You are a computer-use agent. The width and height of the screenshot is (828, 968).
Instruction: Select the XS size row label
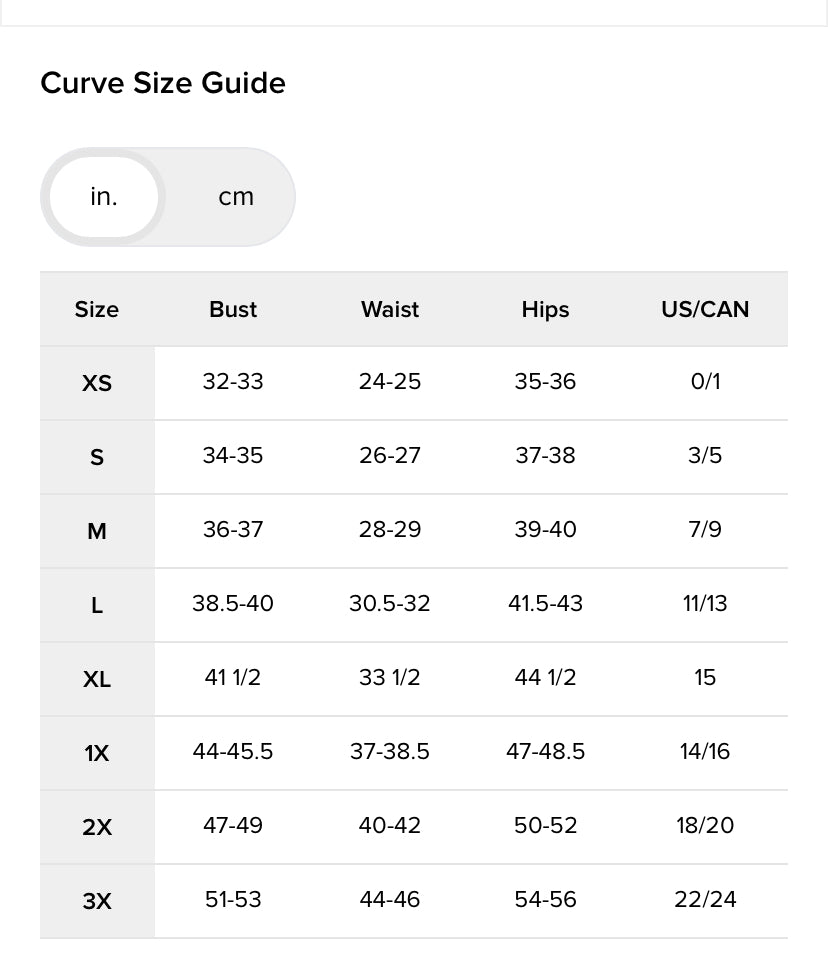click(x=97, y=383)
